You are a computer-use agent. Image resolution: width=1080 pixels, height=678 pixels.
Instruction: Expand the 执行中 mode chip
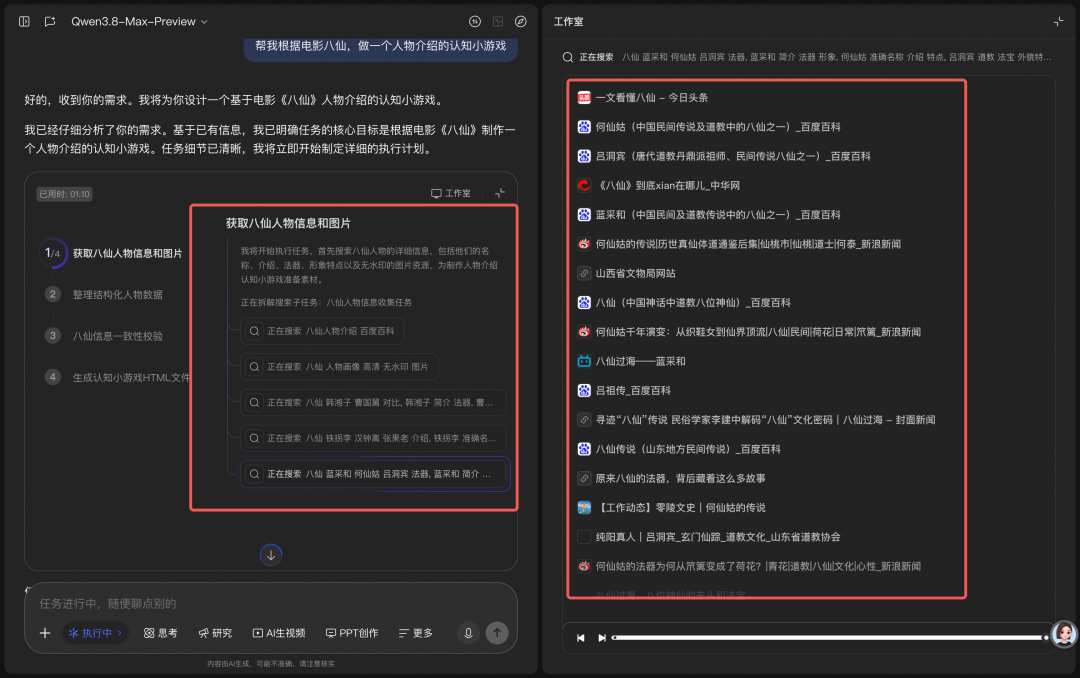tap(96, 633)
